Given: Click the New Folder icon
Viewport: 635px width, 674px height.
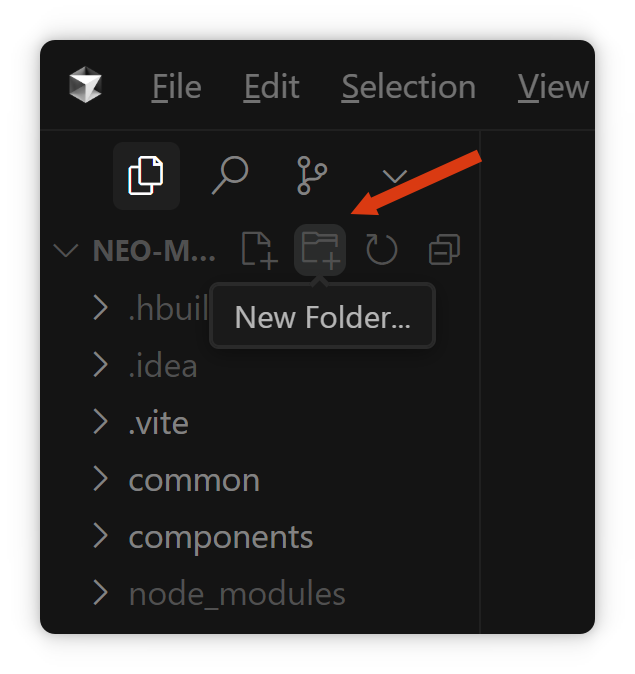Looking at the screenshot, I should (320, 250).
